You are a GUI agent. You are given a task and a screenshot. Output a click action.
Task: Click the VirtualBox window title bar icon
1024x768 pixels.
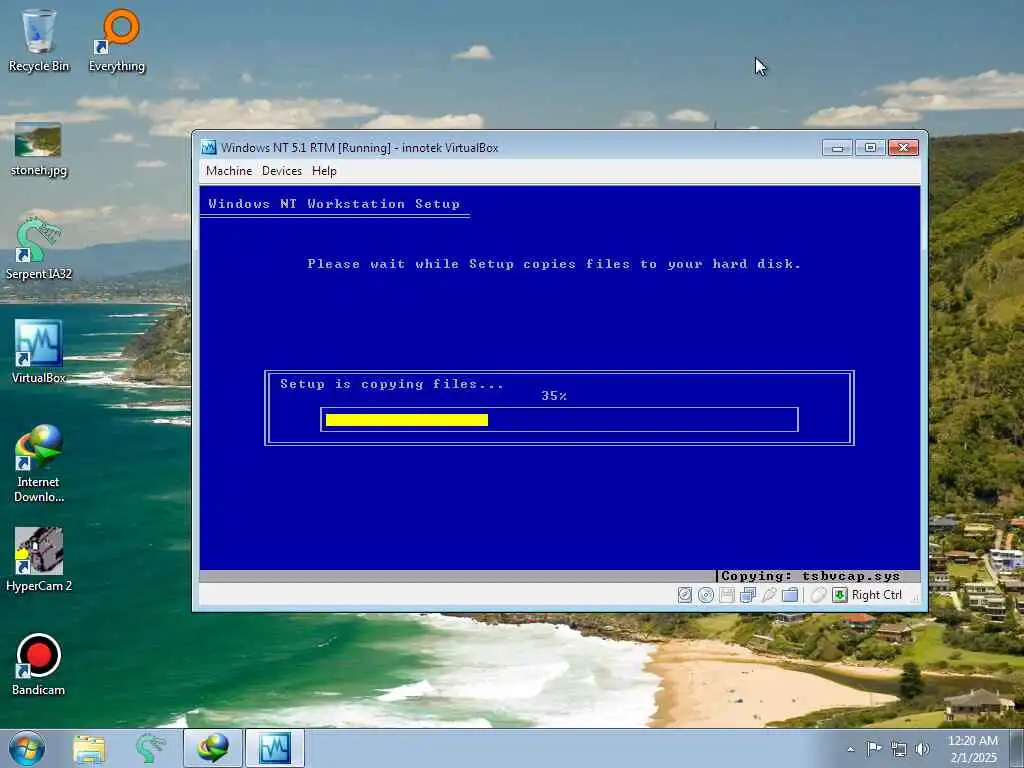coord(209,148)
